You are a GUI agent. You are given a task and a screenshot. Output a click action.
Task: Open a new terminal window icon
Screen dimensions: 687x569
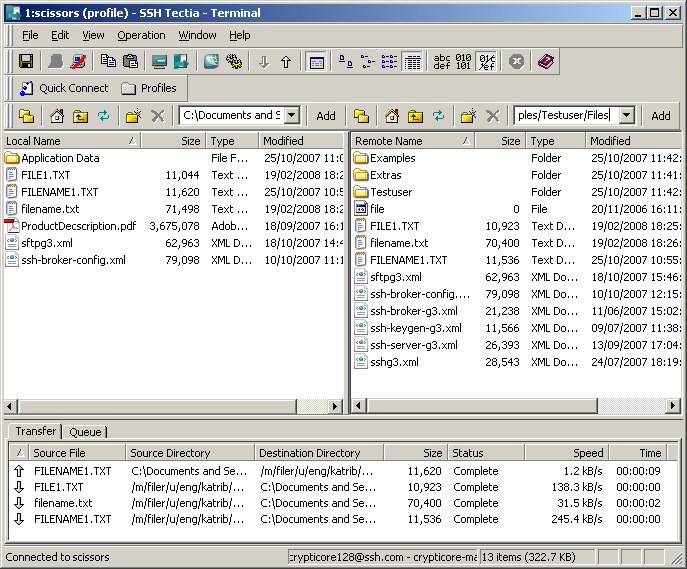coord(159,61)
